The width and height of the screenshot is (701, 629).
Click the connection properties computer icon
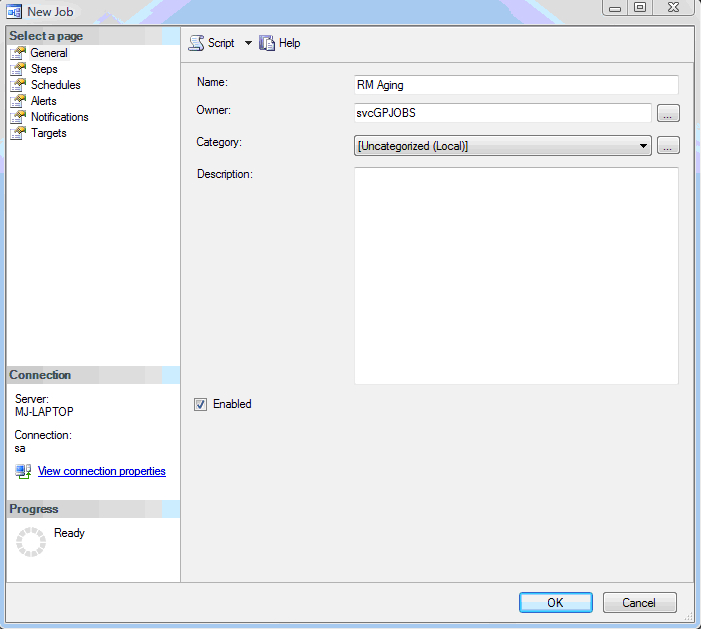point(23,471)
